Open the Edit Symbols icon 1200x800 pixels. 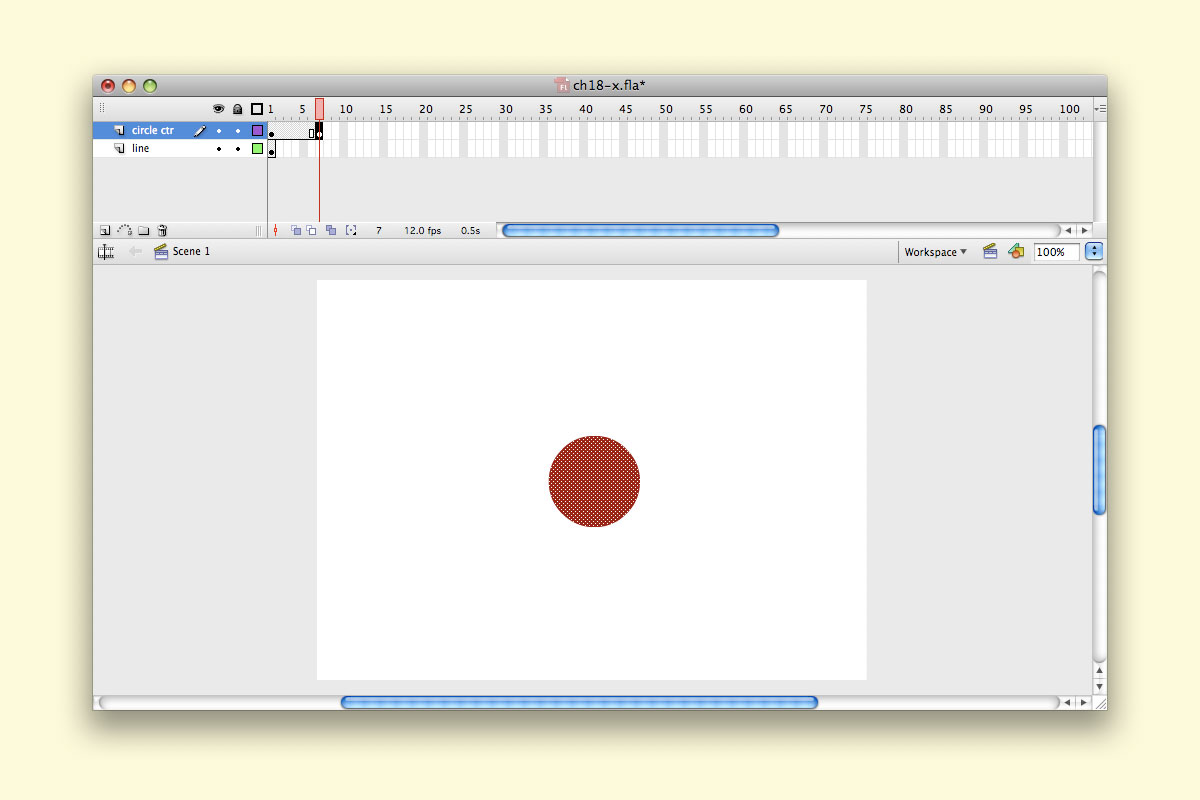[x=1016, y=252]
